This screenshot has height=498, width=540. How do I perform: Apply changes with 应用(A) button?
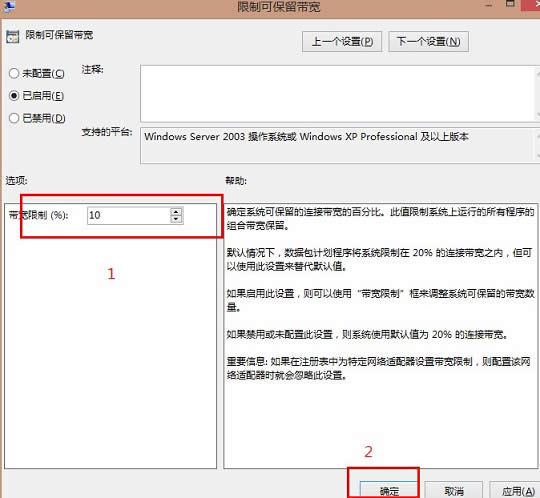(515, 490)
